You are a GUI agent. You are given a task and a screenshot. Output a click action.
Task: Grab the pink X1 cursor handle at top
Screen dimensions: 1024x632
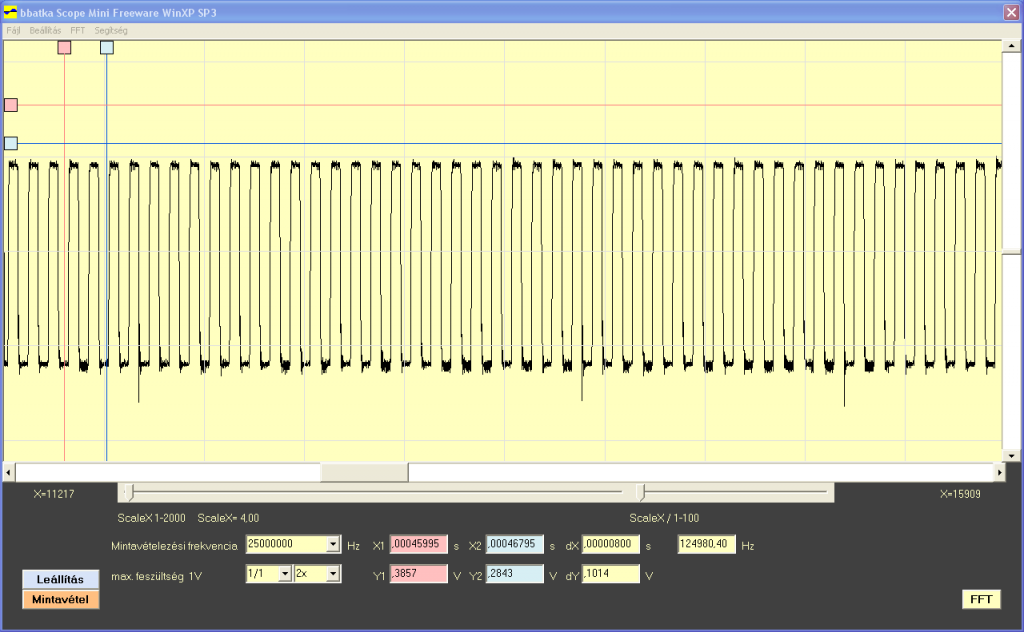coord(64,48)
